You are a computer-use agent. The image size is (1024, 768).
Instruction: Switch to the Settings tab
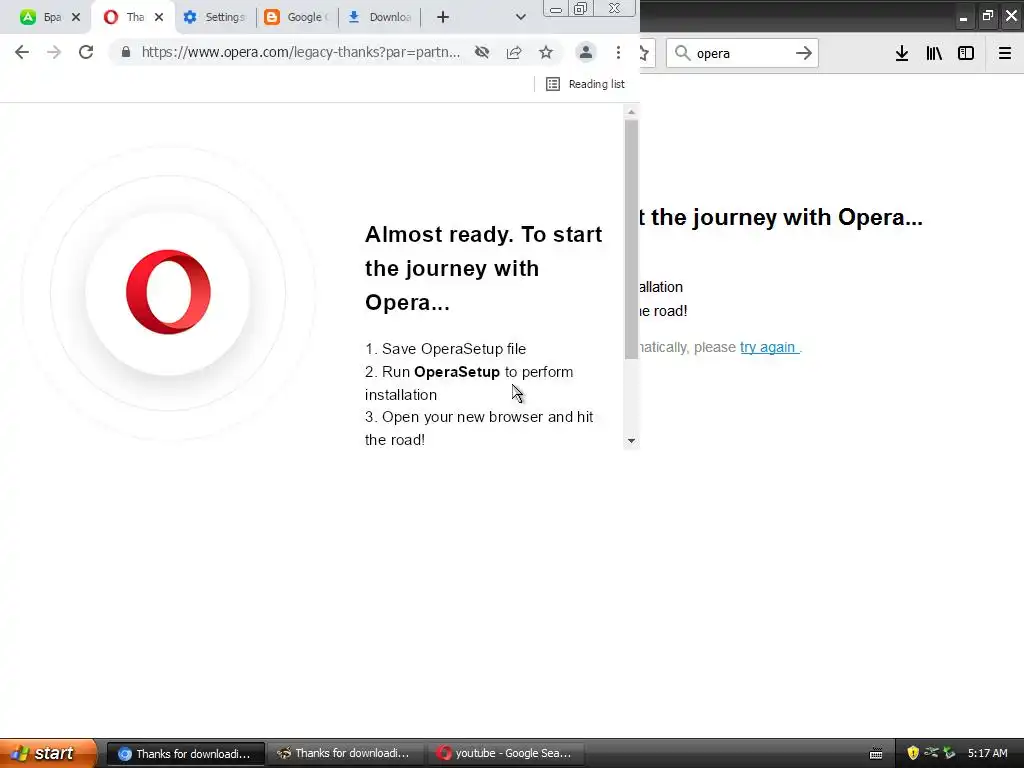coord(214,18)
